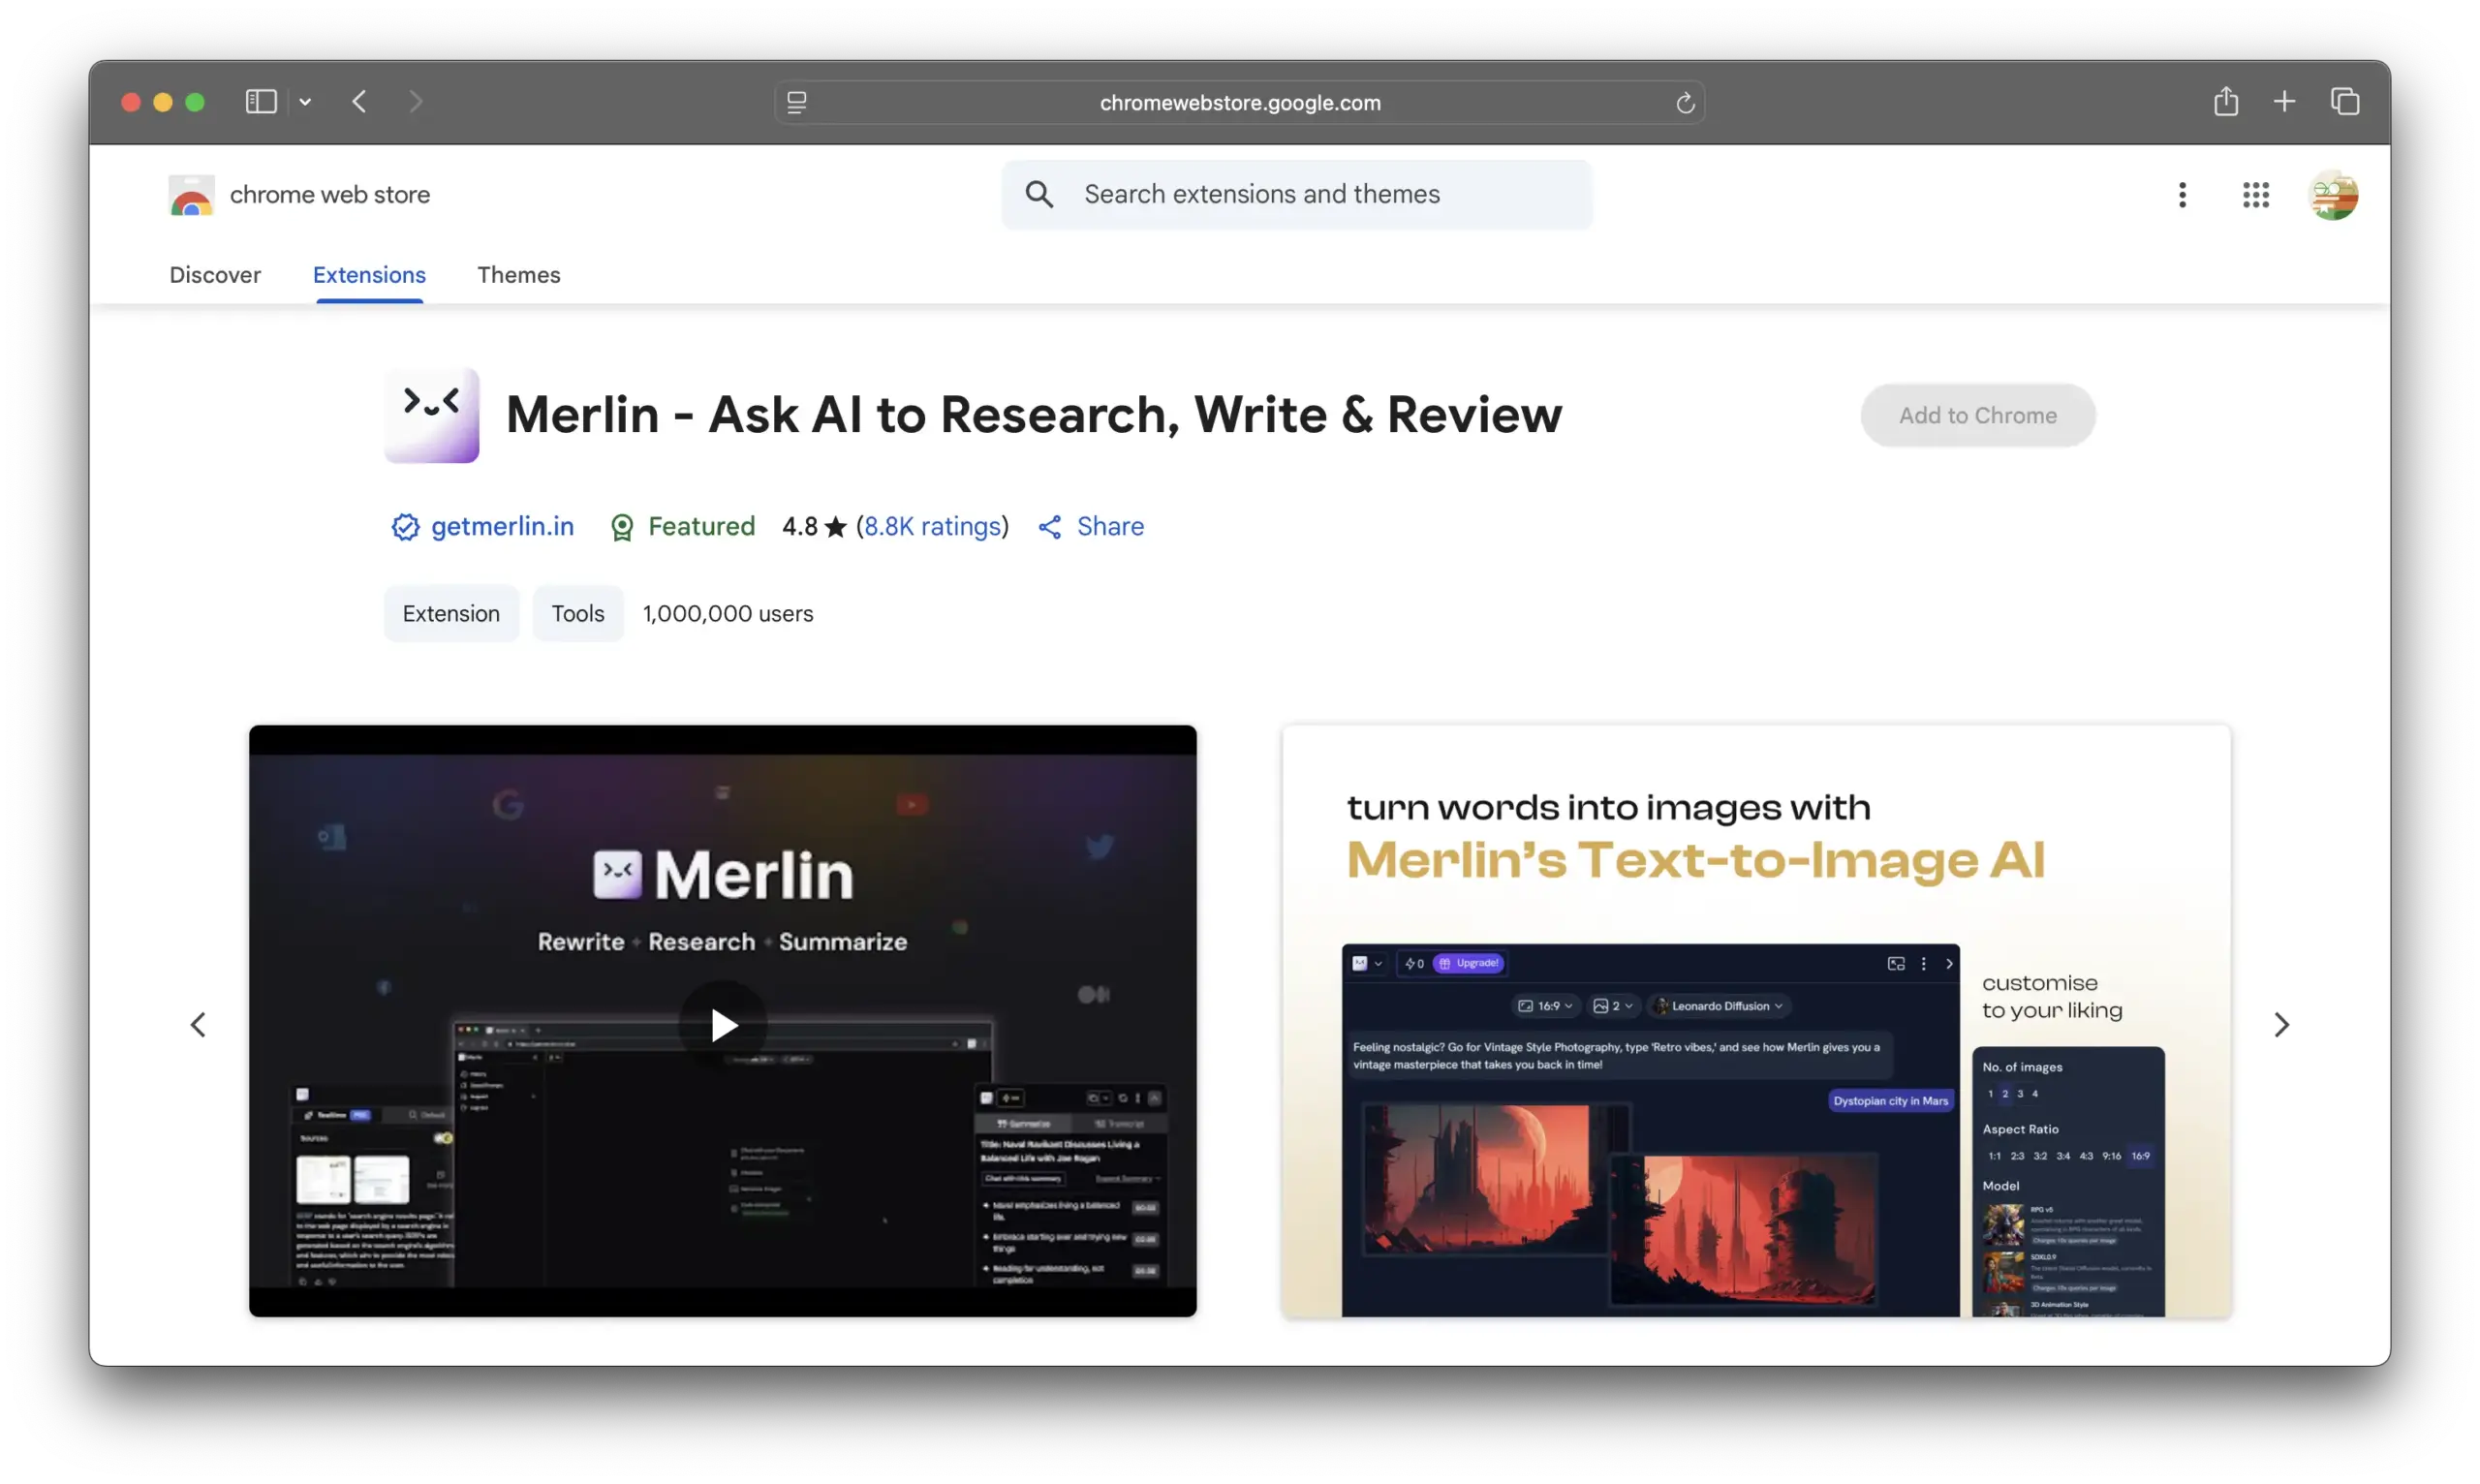Click the verified publisher badge icon
Image resolution: width=2480 pixels, height=1484 pixels.
tap(405, 526)
